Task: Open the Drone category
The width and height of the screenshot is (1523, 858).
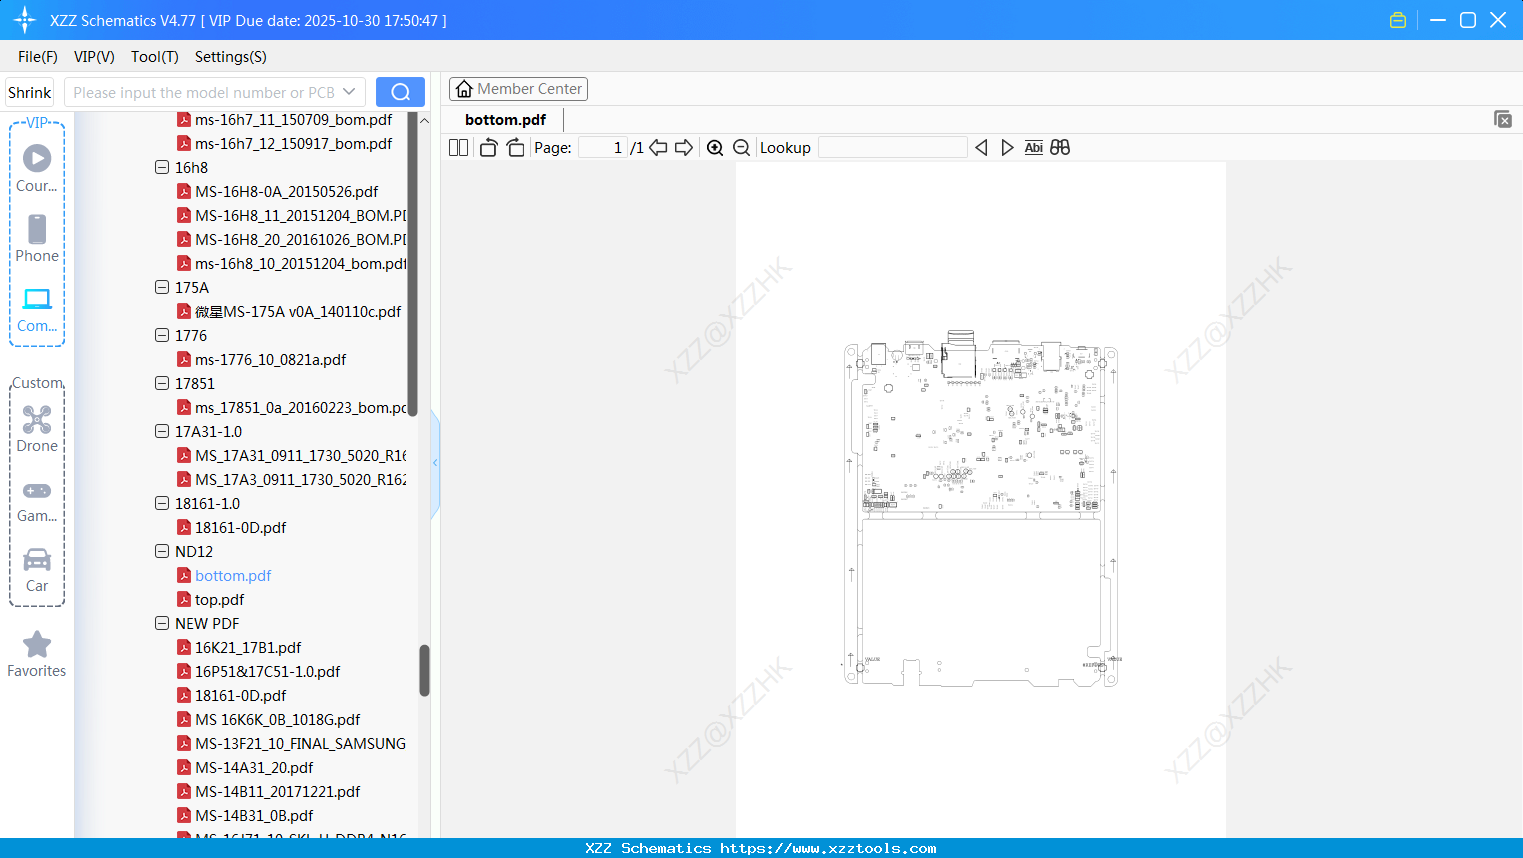Action: pos(37,429)
